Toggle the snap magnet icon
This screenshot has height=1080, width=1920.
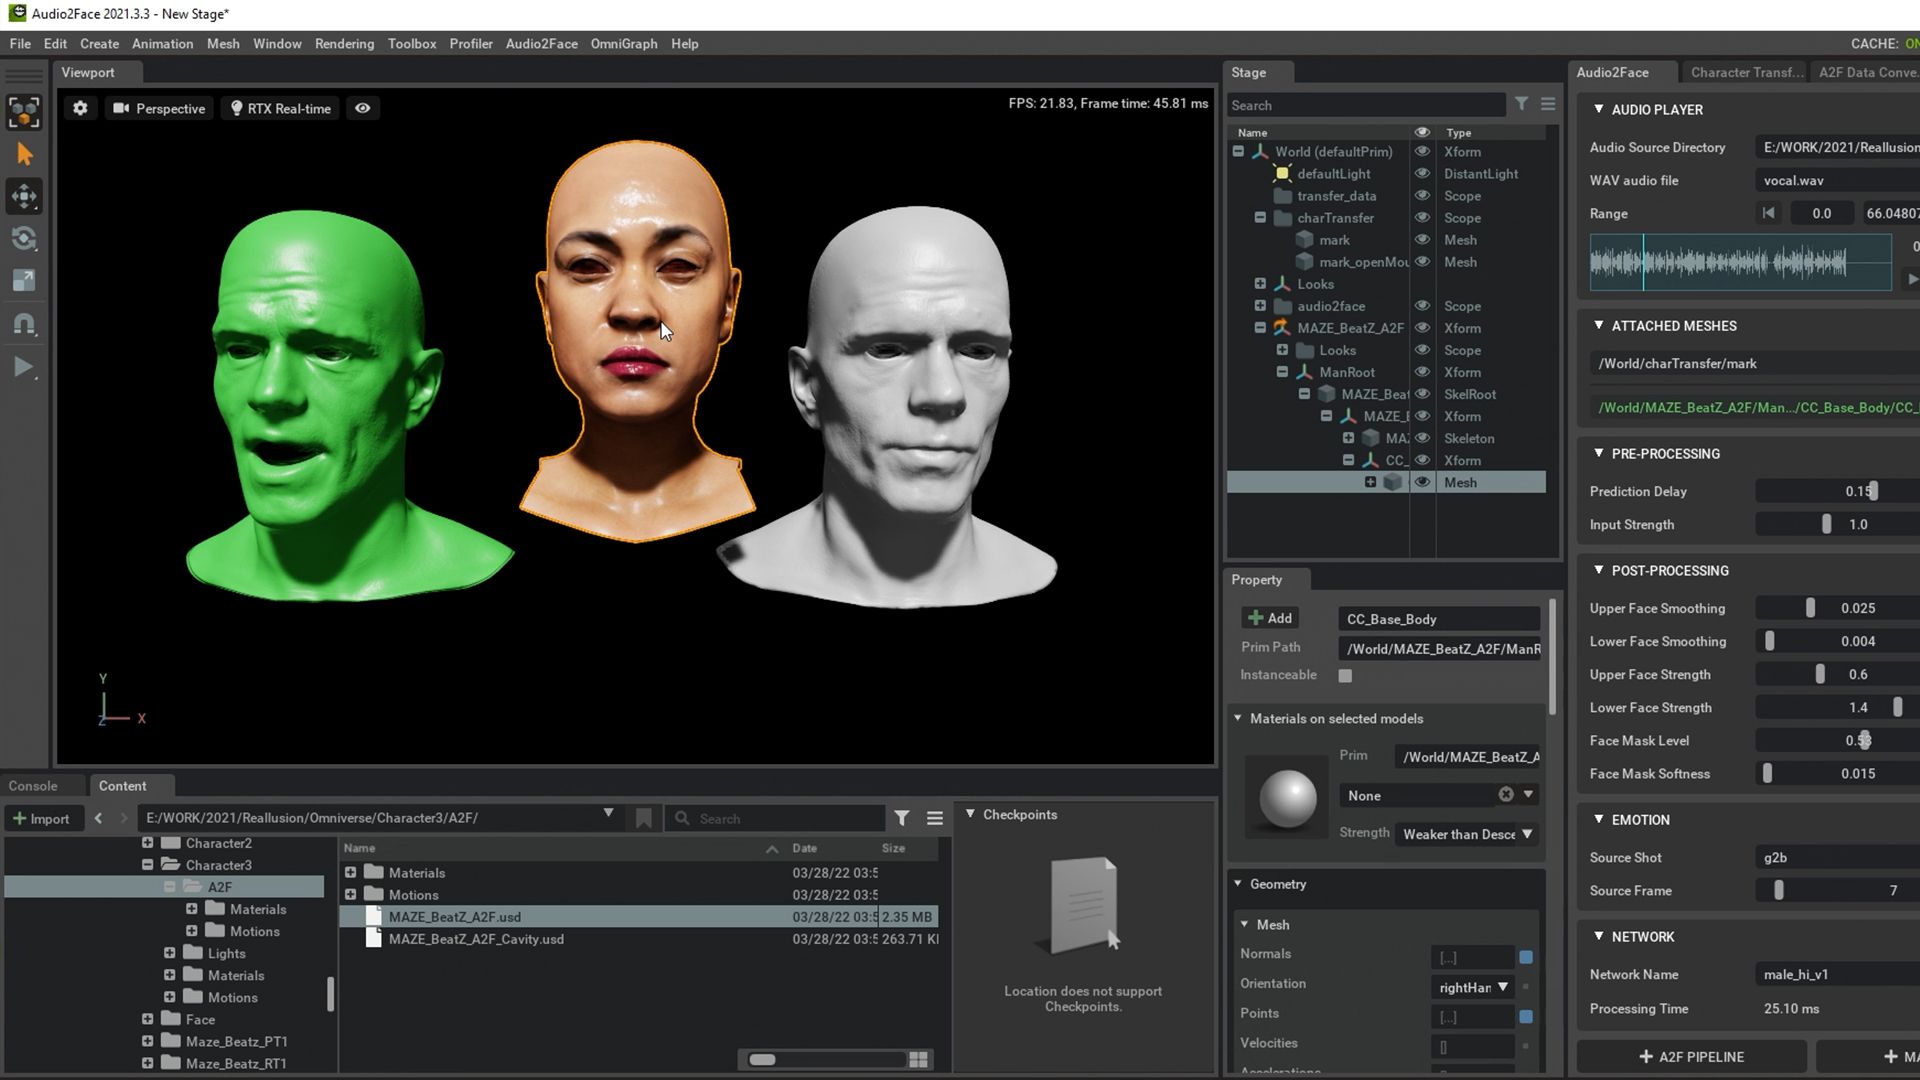pyautogui.click(x=24, y=324)
